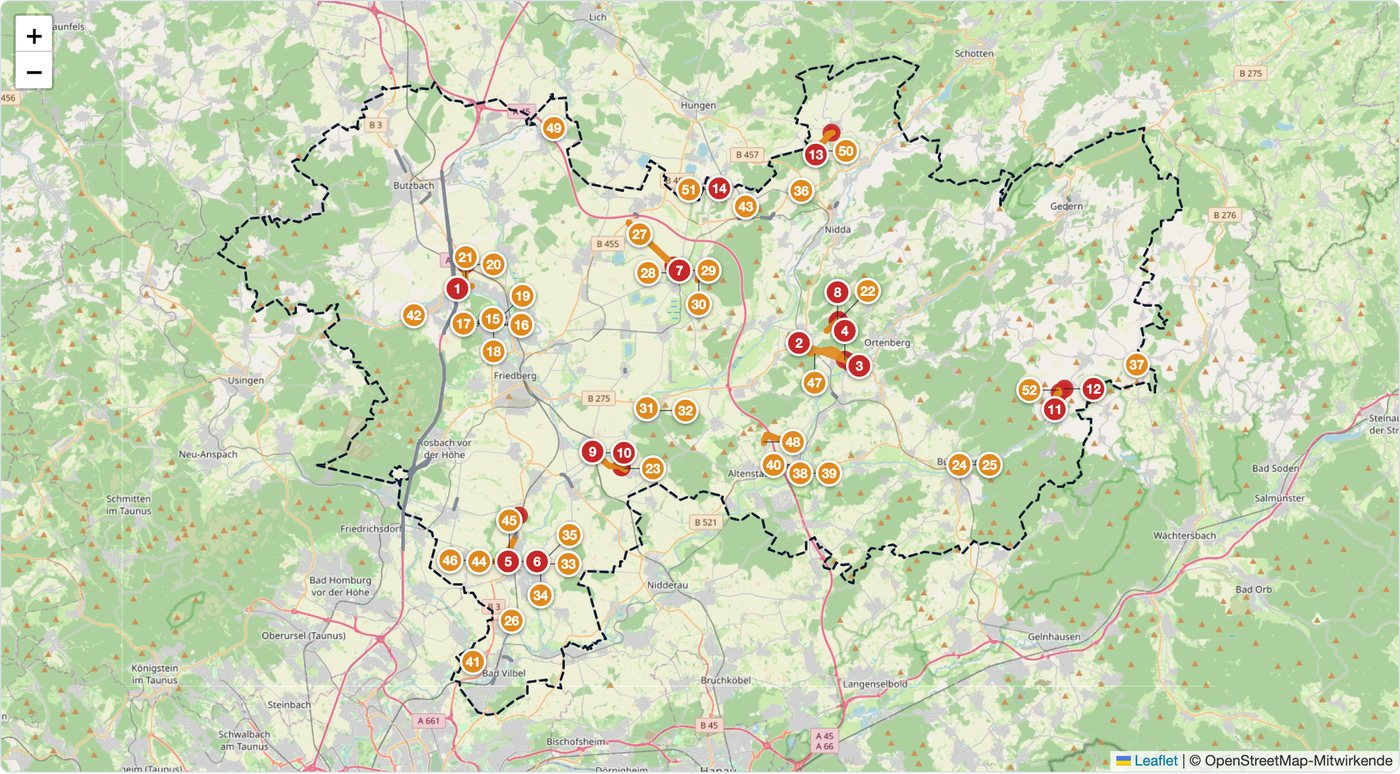Select red marker number 7

tap(679, 270)
